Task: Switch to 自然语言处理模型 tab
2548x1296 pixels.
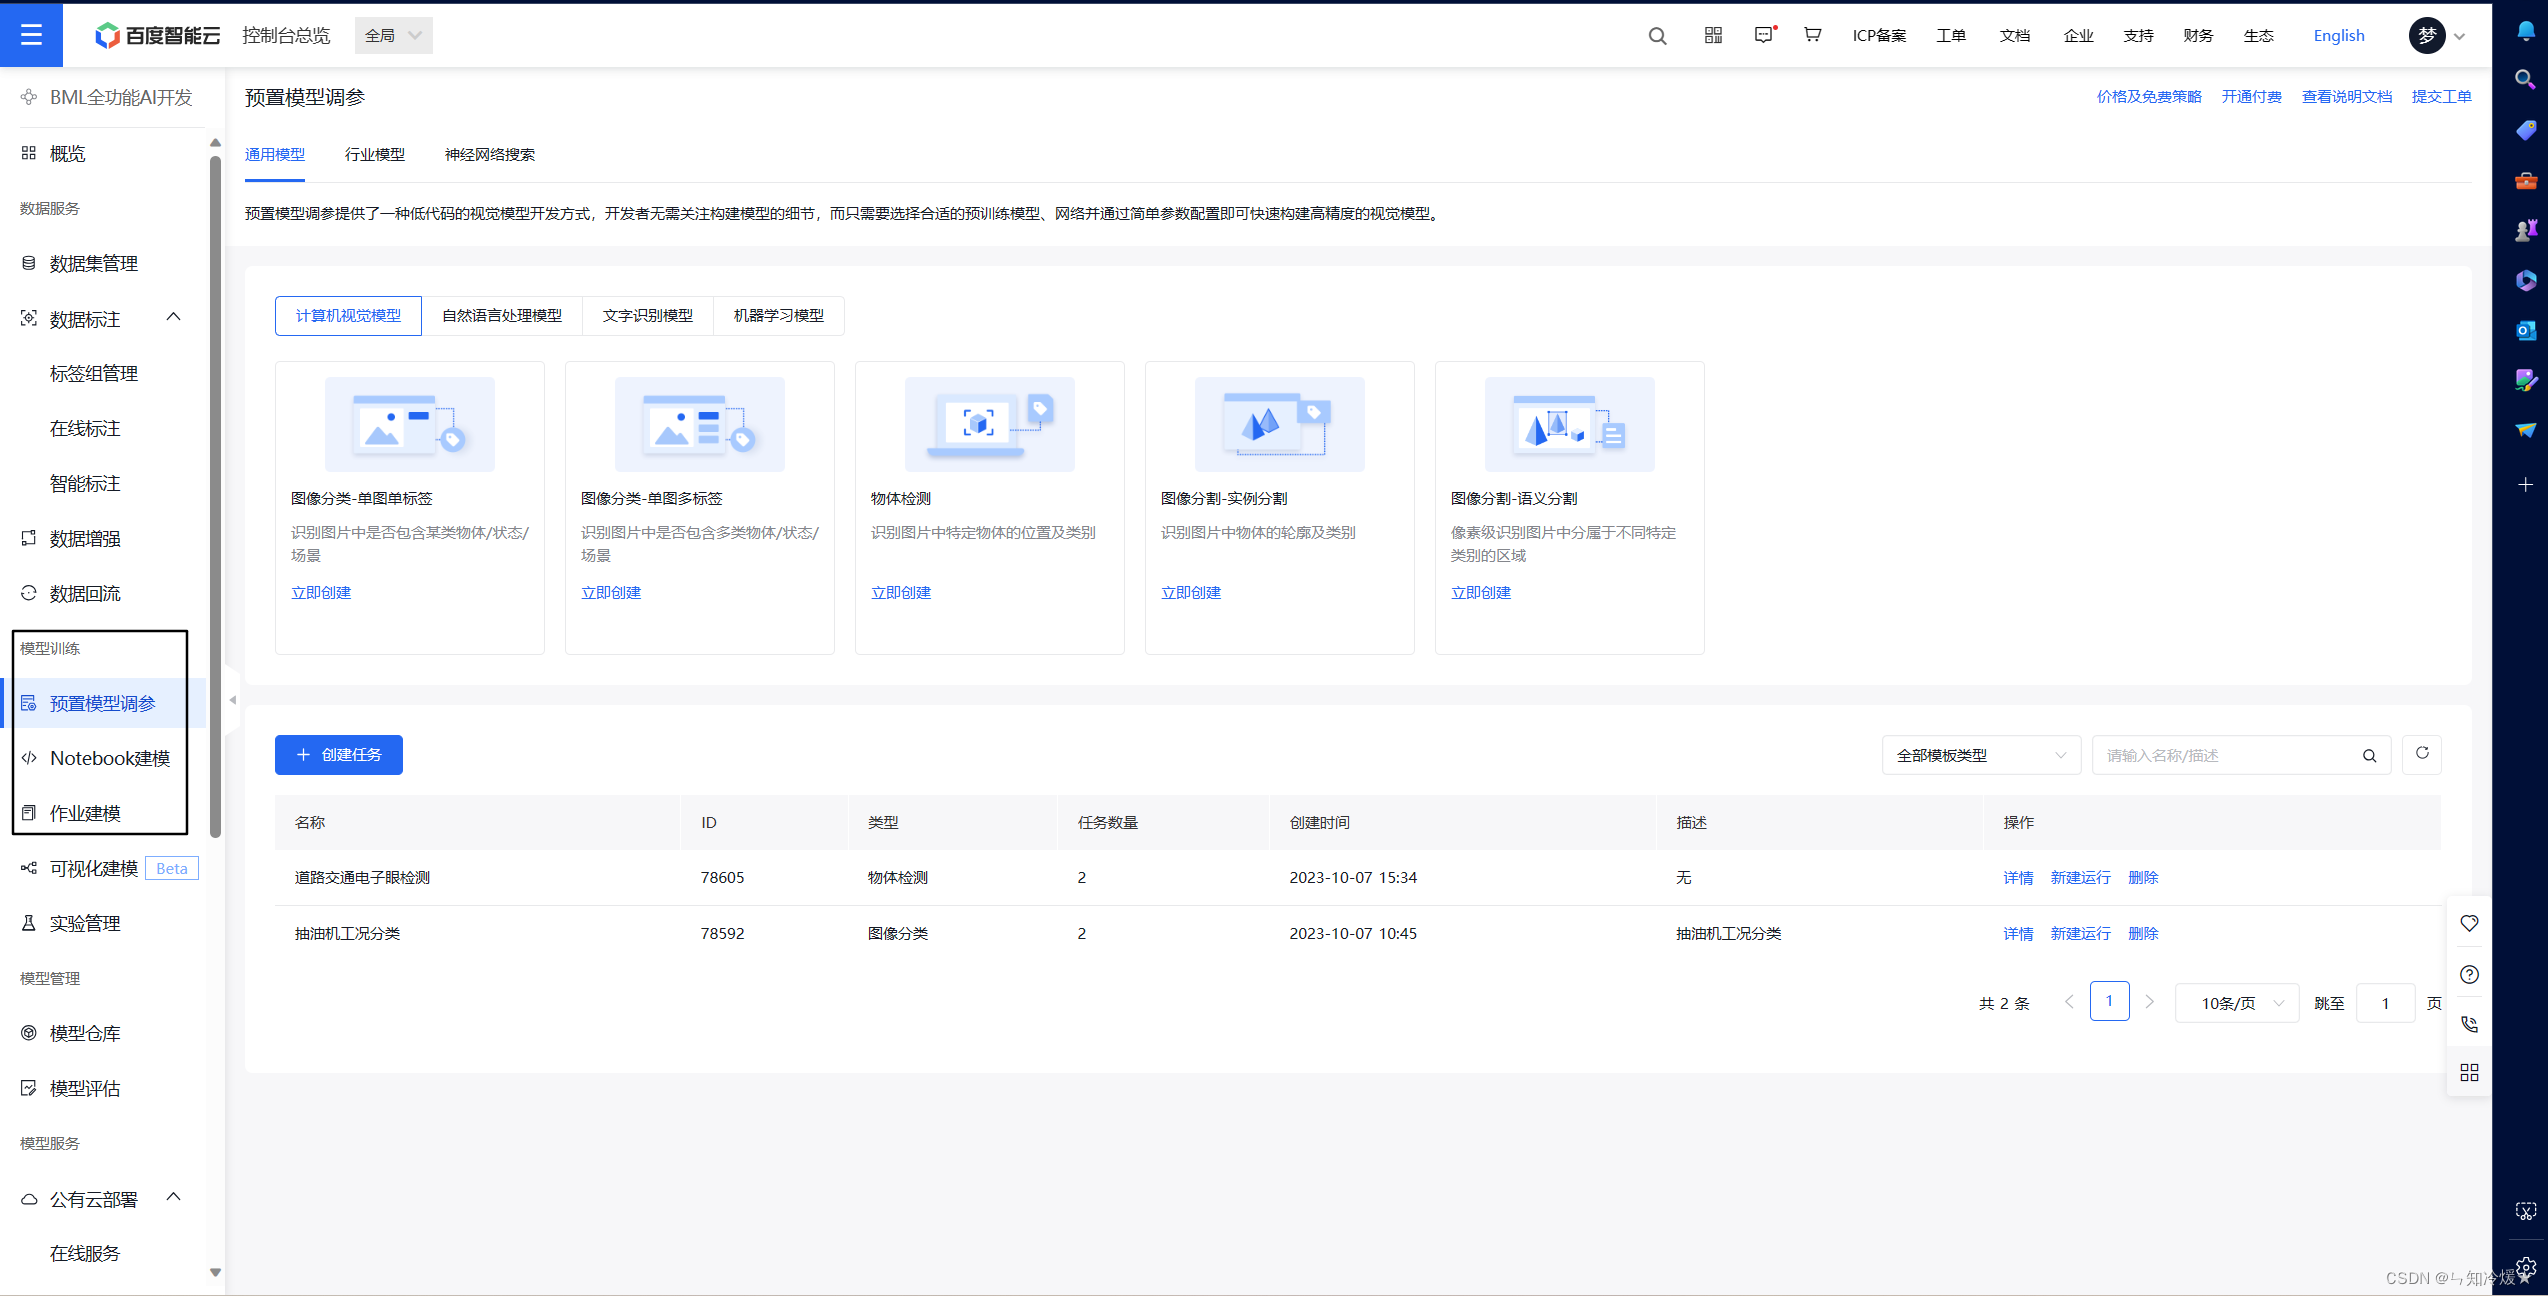Action: tap(501, 314)
